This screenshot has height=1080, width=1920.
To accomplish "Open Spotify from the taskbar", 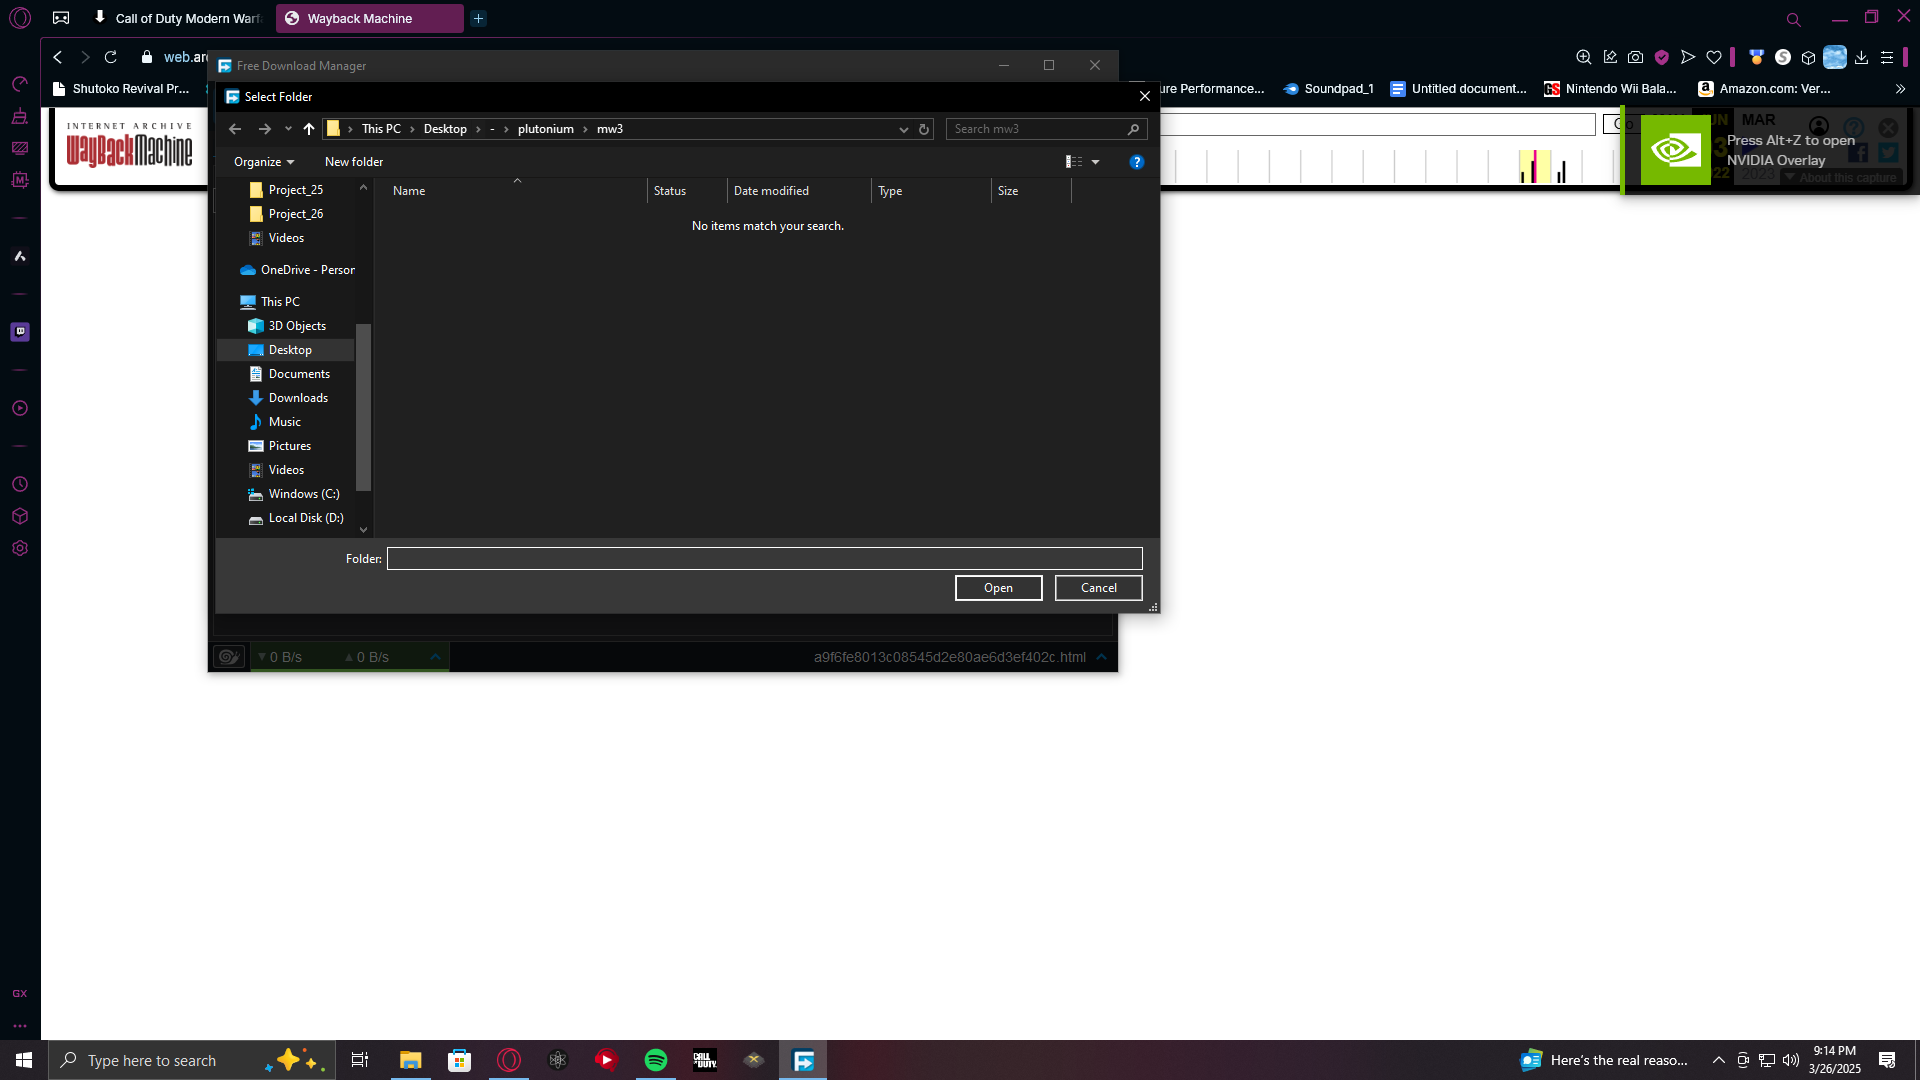I will pos(656,1060).
